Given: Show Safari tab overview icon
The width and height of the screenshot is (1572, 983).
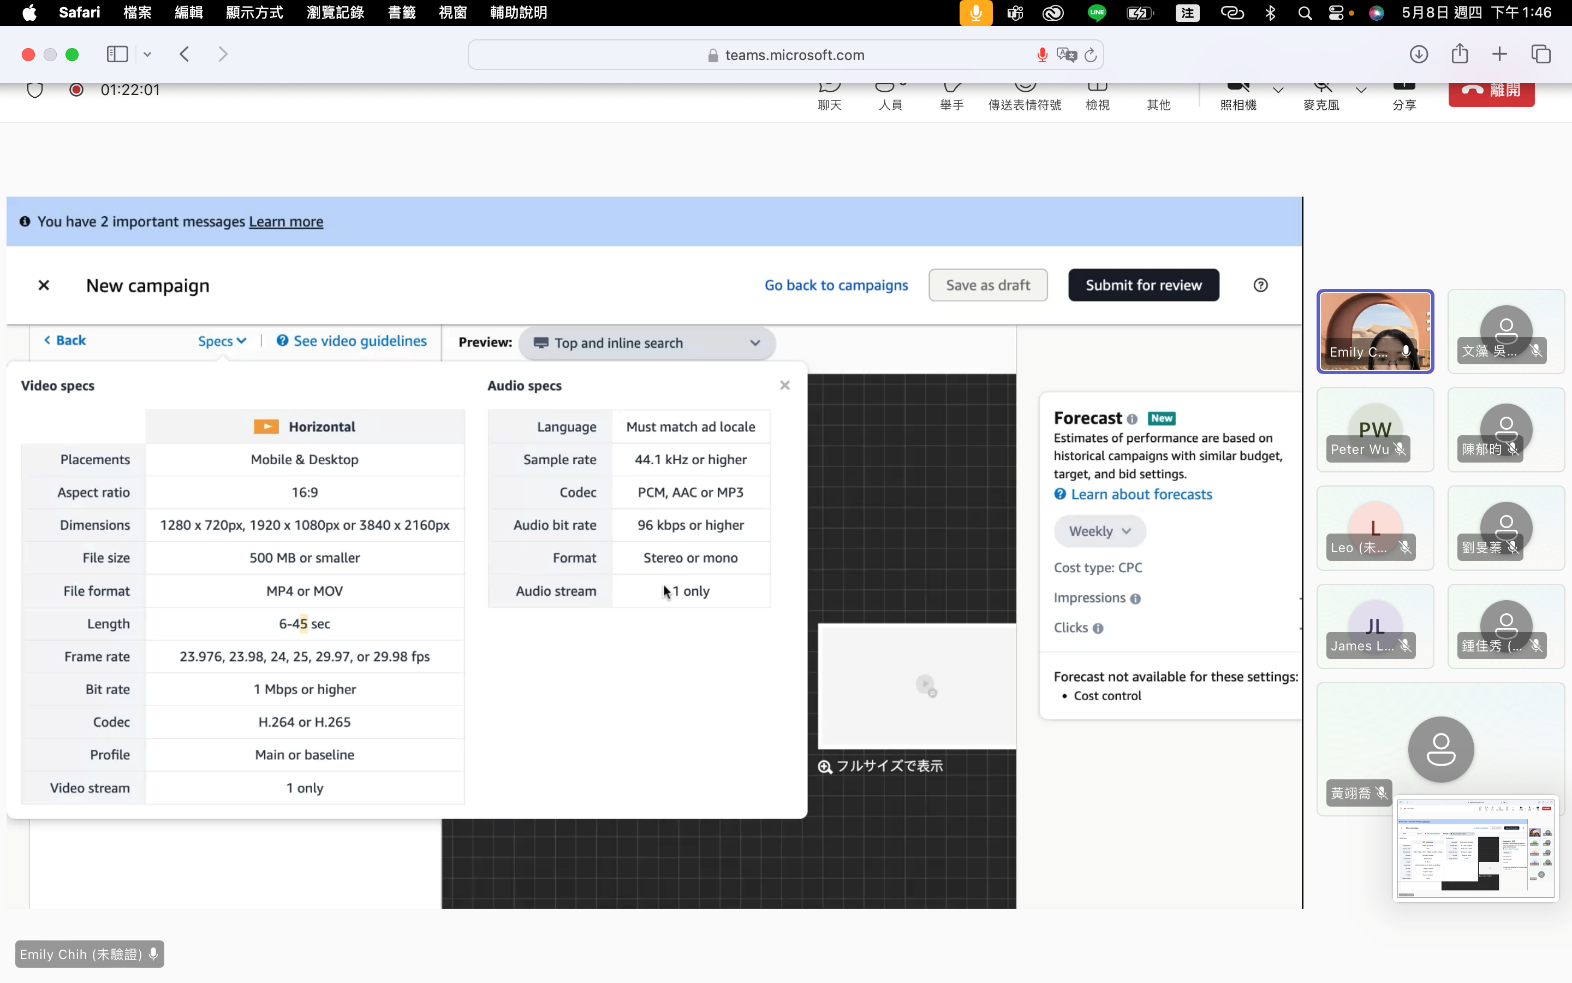Looking at the screenshot, I should click(1540, 54).
